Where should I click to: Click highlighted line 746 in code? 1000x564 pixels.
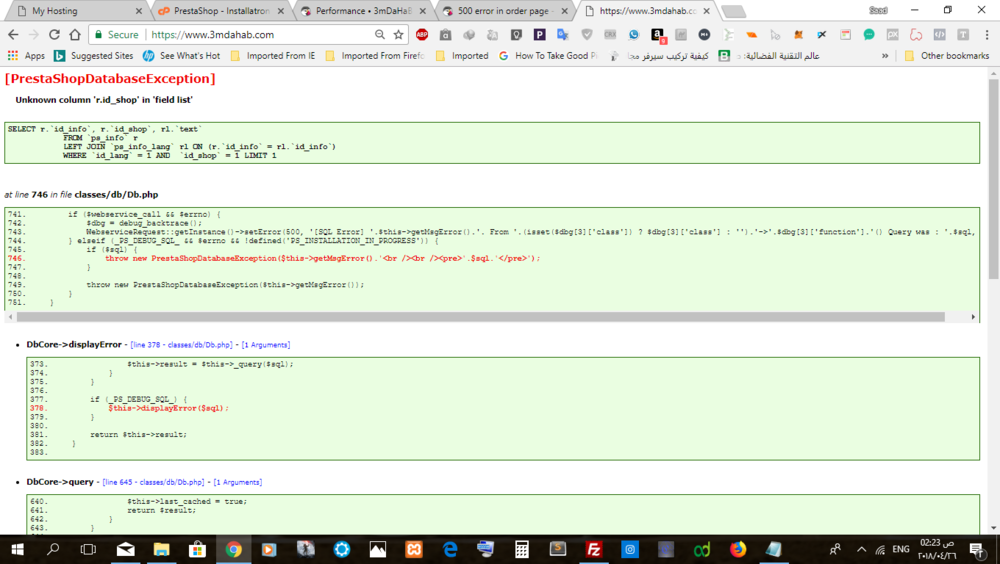pyautogui.click(x=323, y=258)
